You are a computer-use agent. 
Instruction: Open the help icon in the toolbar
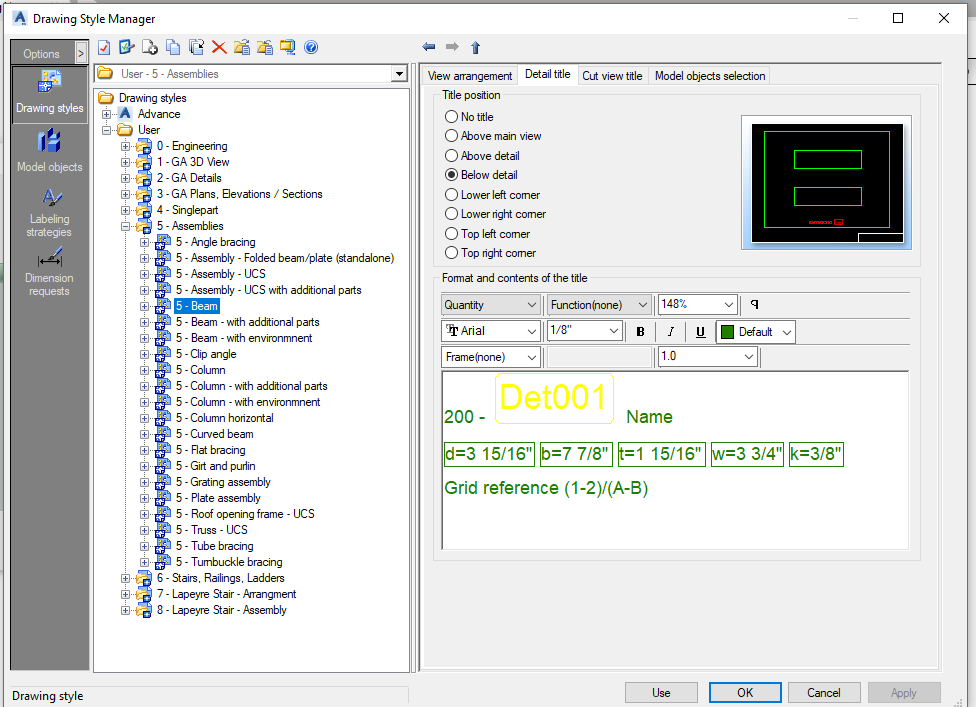(x=311, y=47)
